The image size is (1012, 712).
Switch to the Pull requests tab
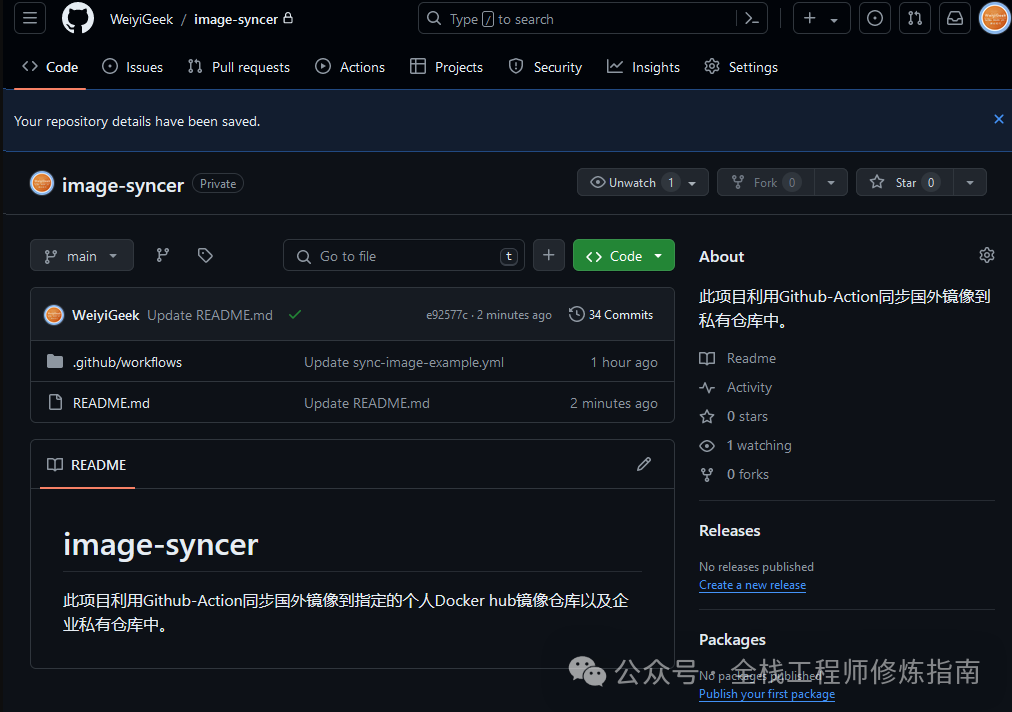coord(239,67)
